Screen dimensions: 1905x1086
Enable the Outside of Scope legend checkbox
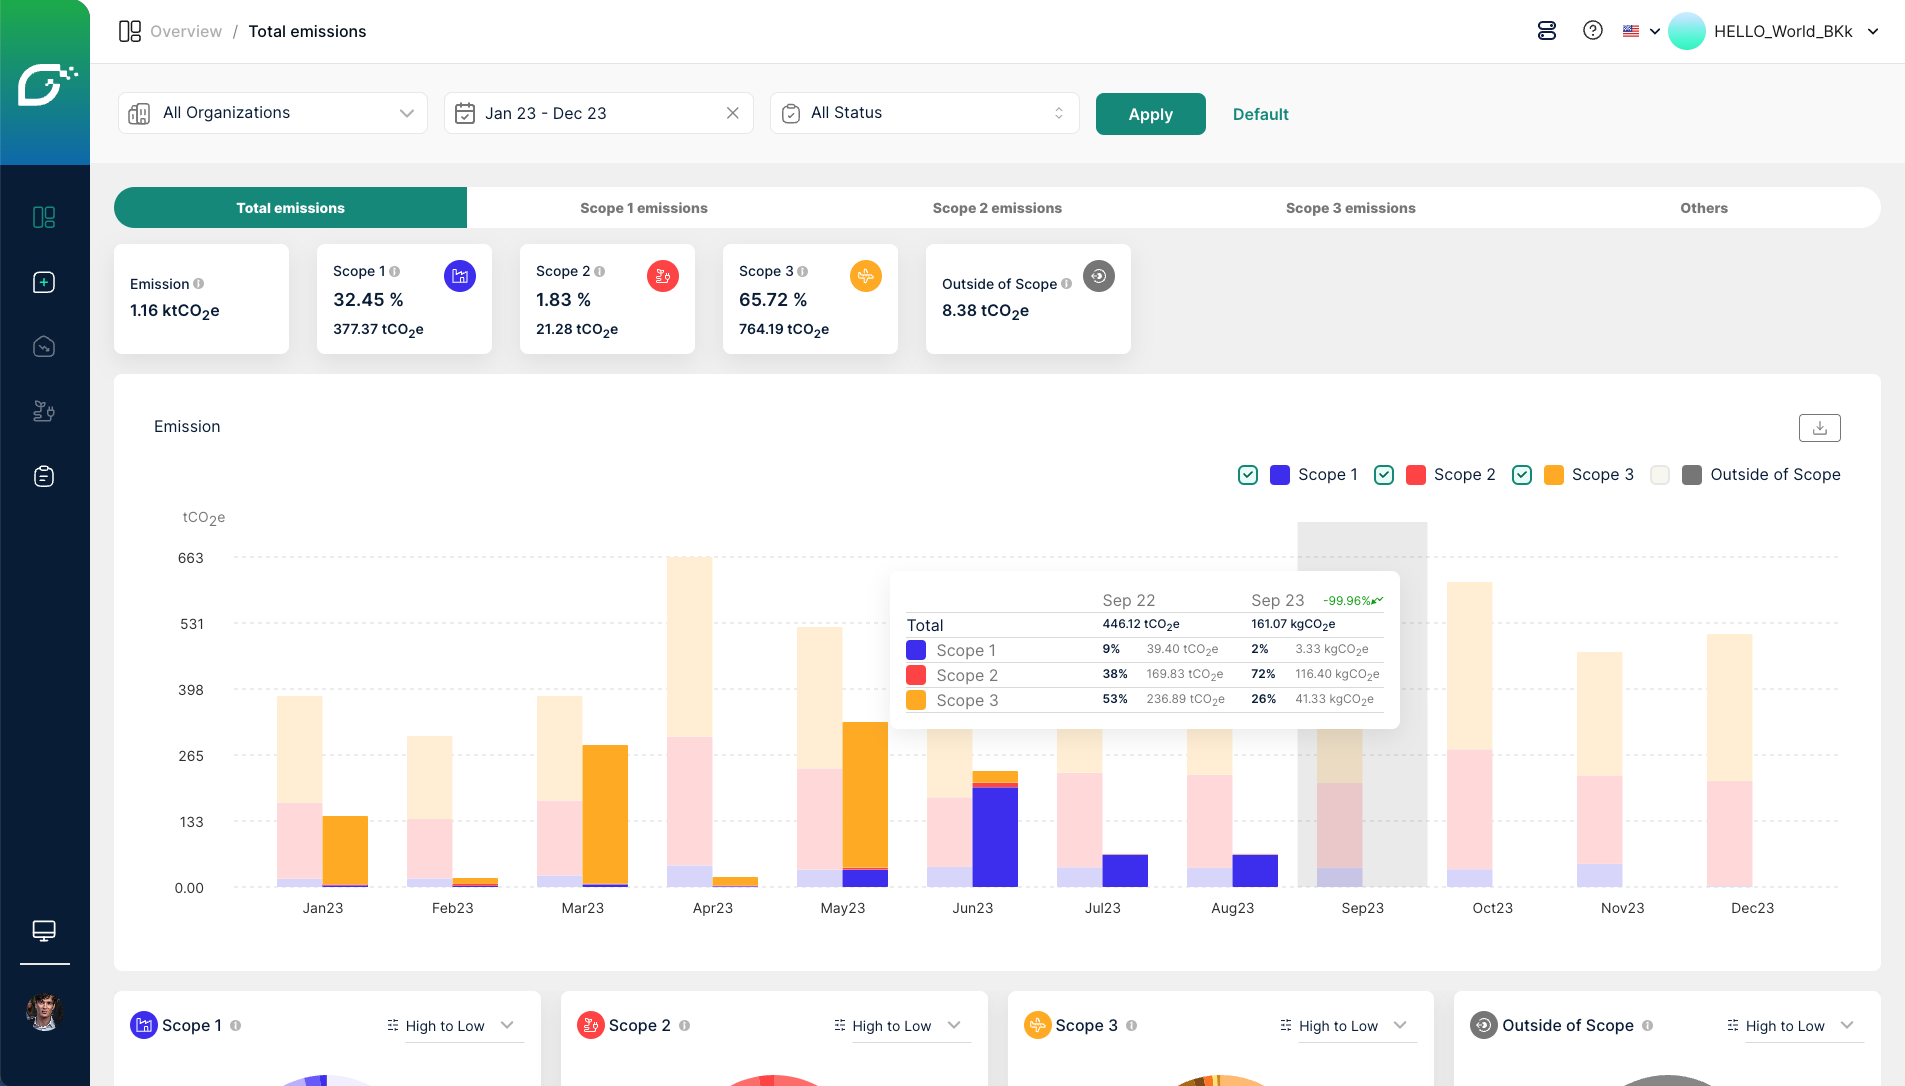click(x=1660, y=475)
